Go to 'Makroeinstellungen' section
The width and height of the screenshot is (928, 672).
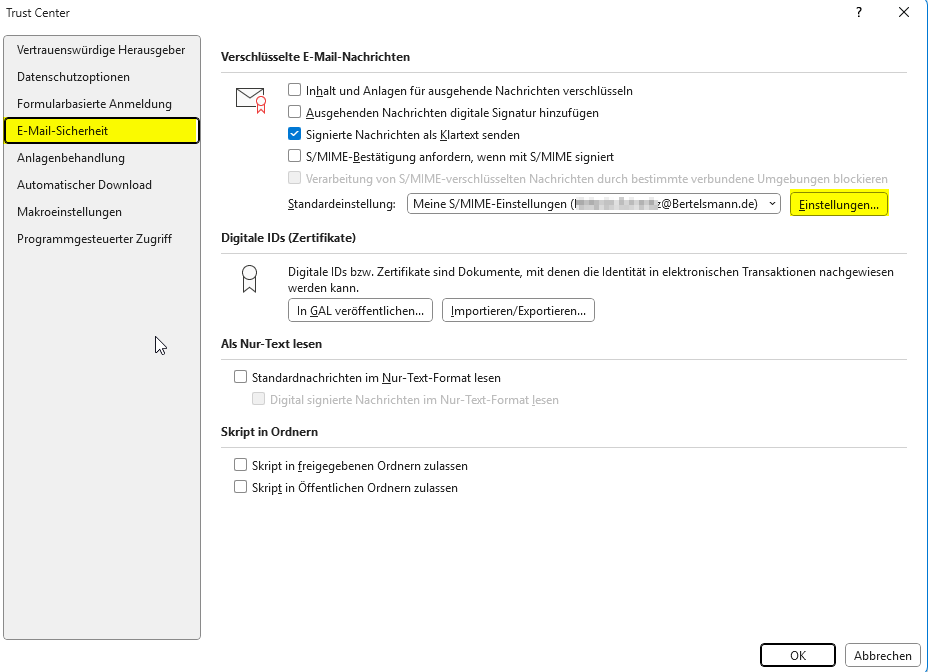69,212
